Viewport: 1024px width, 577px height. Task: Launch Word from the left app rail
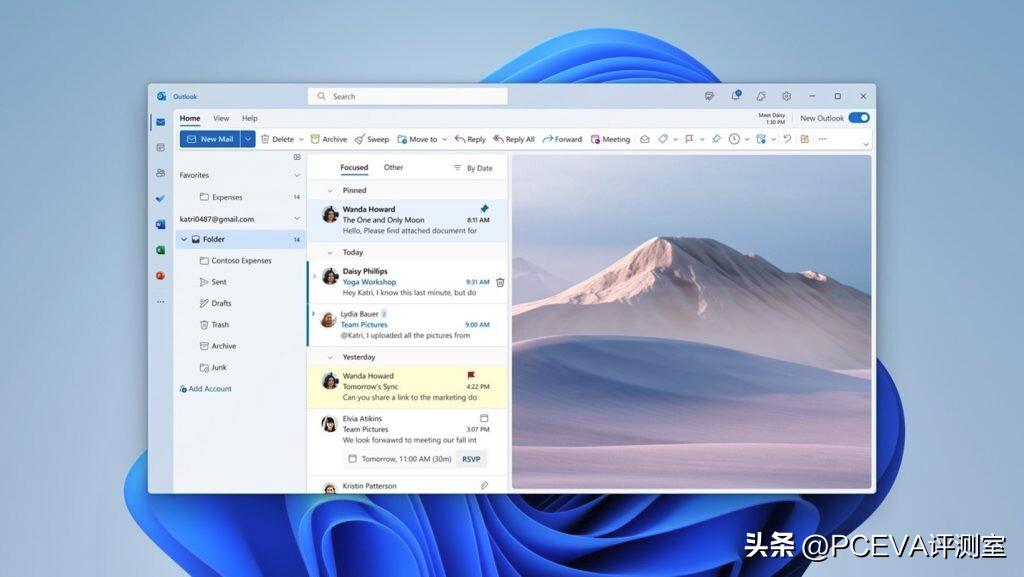click(x=162, y=221)
